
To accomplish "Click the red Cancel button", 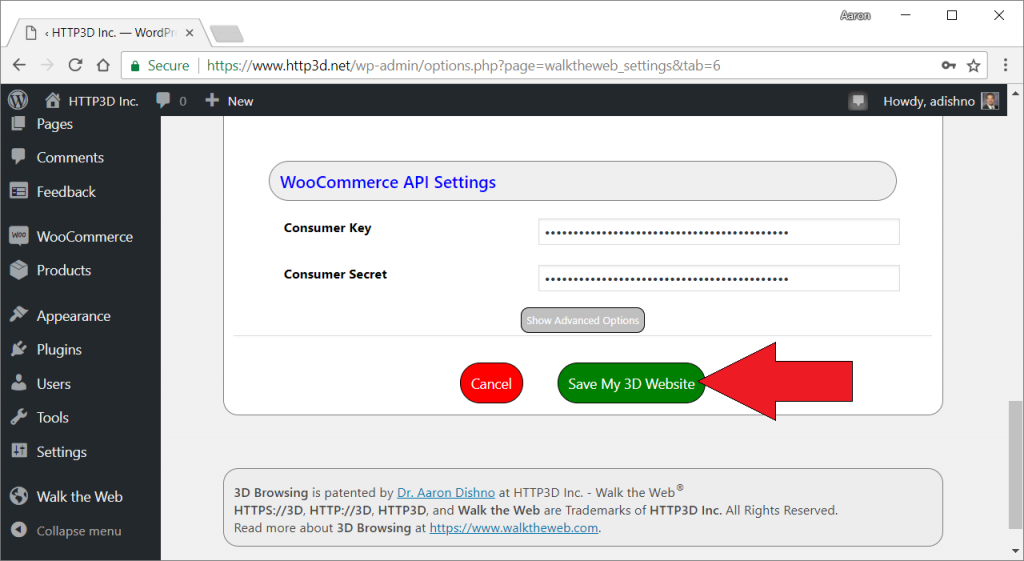I will point(491,383).
